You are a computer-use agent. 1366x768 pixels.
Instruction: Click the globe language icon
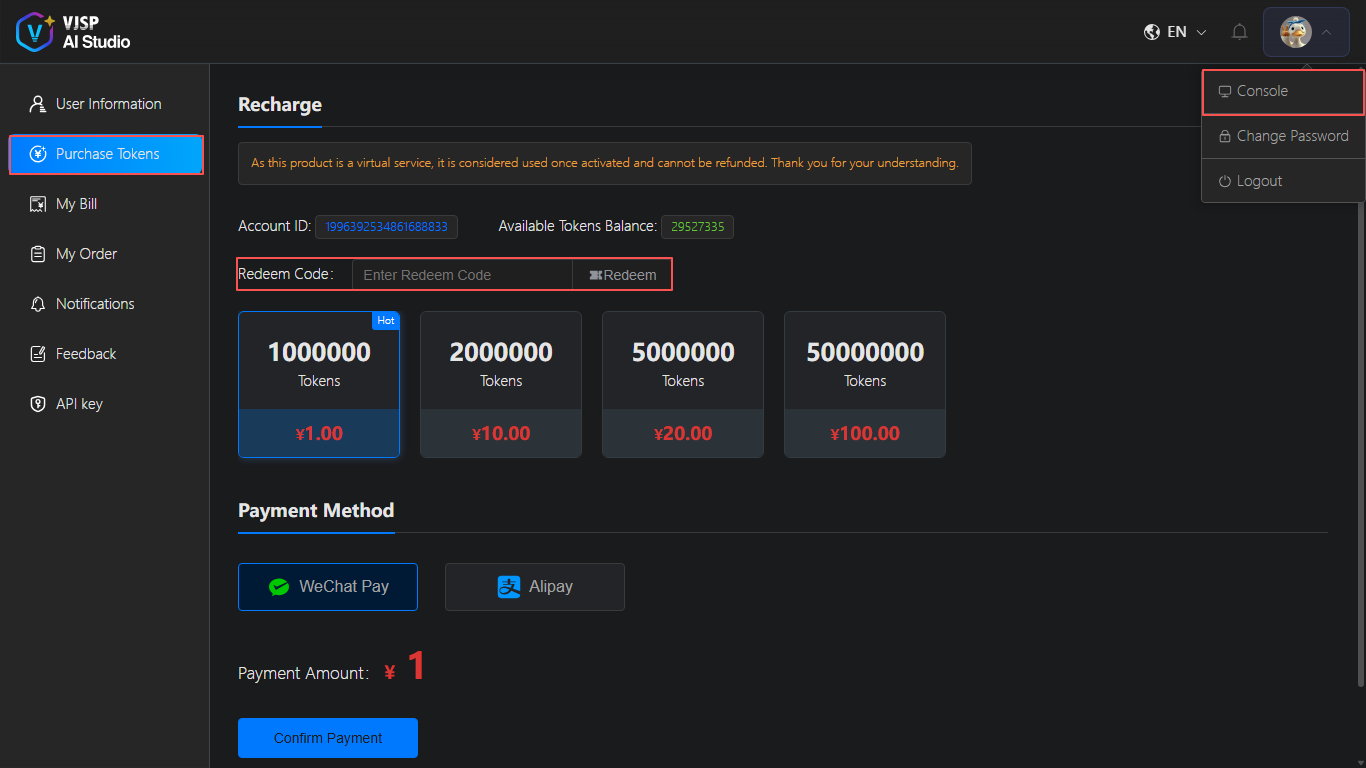(x=1151, y=31)
